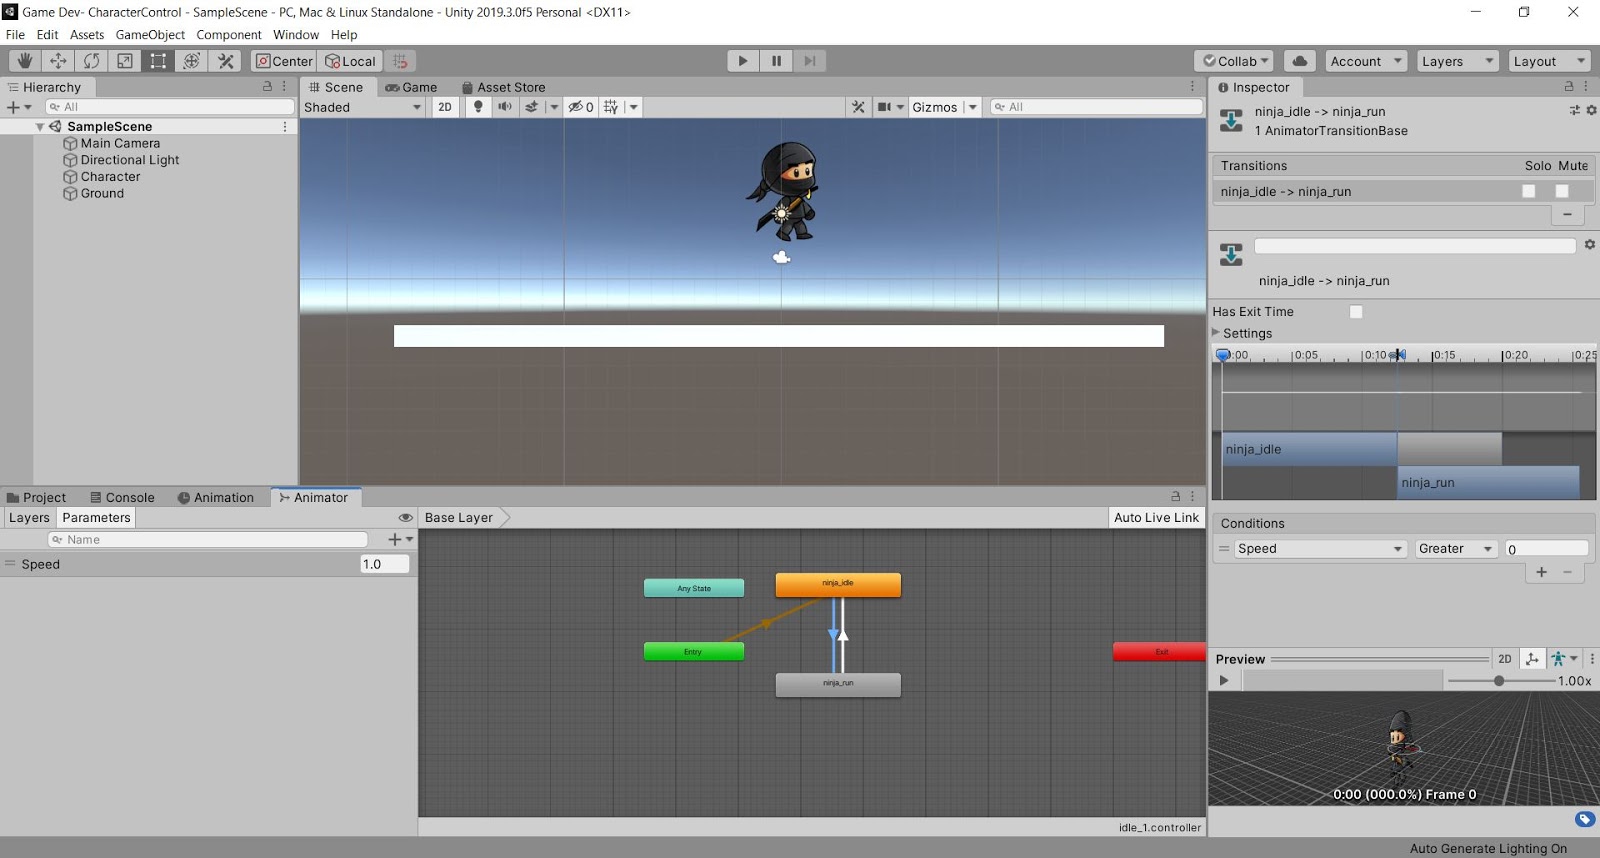Select Main Camera in Hierarchy

120,143
